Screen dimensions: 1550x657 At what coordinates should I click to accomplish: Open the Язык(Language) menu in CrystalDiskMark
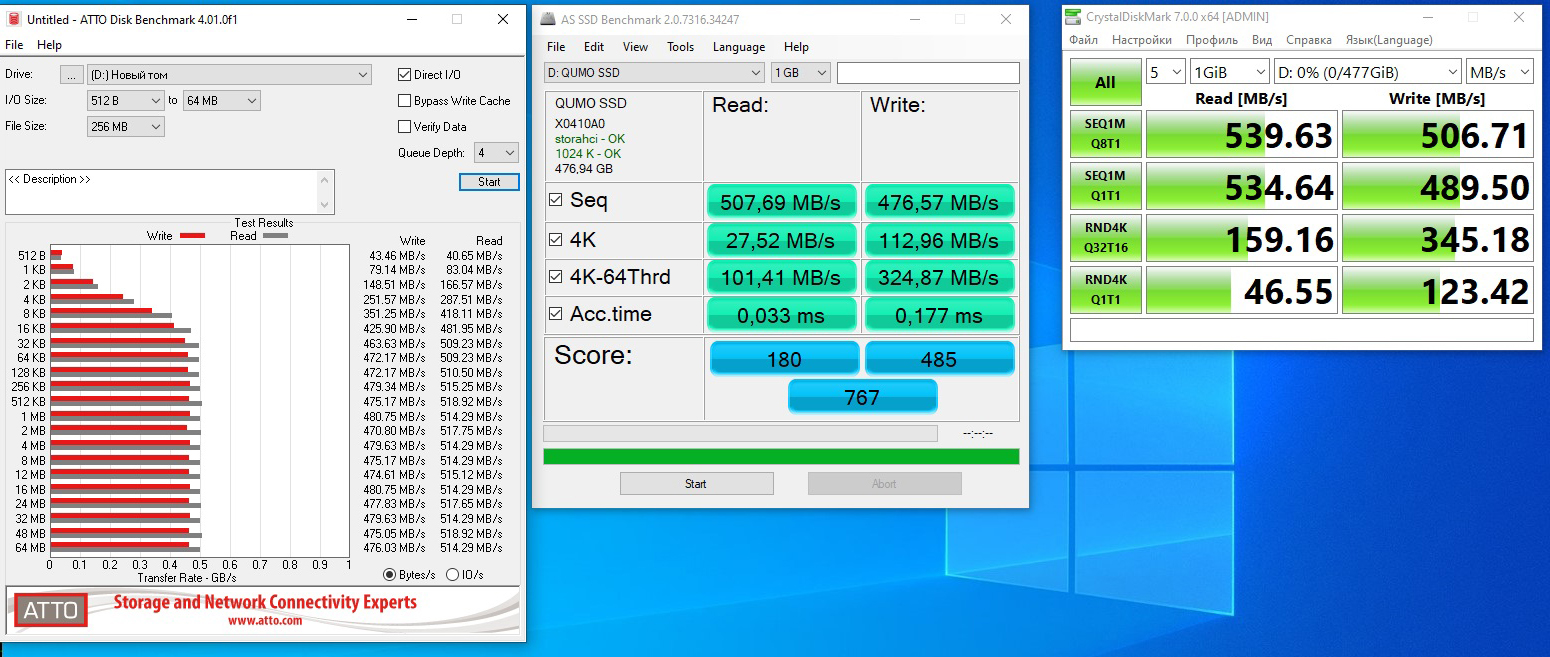1389,40
